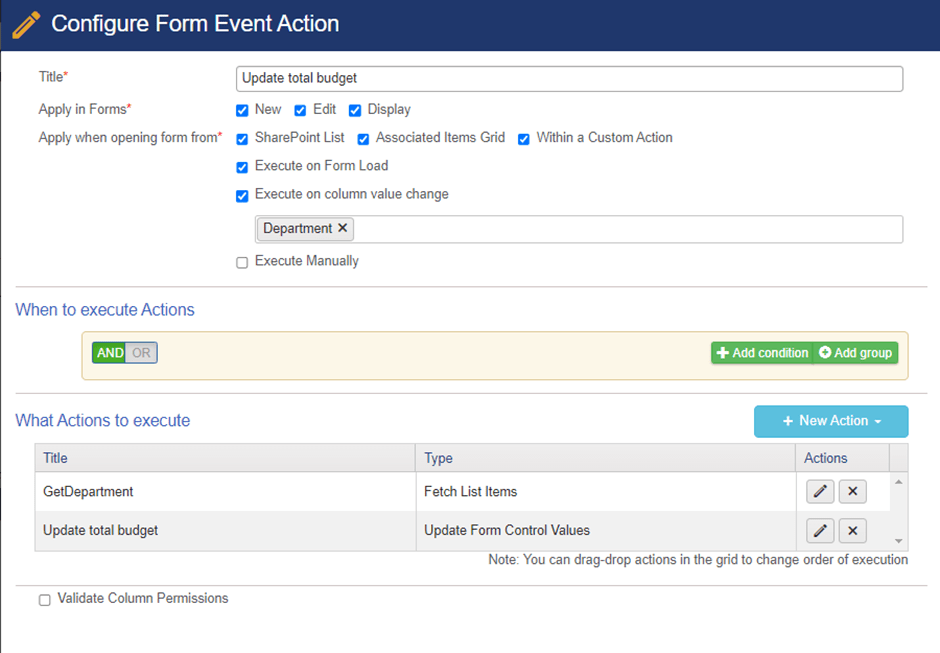Screen dimensions: 940x653
Task: Edit the Update total budget action
Action: (820, 531)
